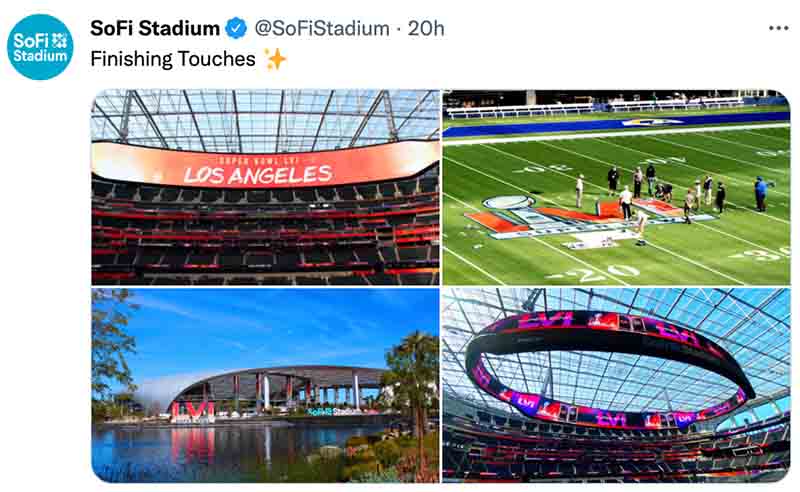The image size is (800, 492).
Task: Open the tweet via 20h timestamp
Action: [426, 28]
